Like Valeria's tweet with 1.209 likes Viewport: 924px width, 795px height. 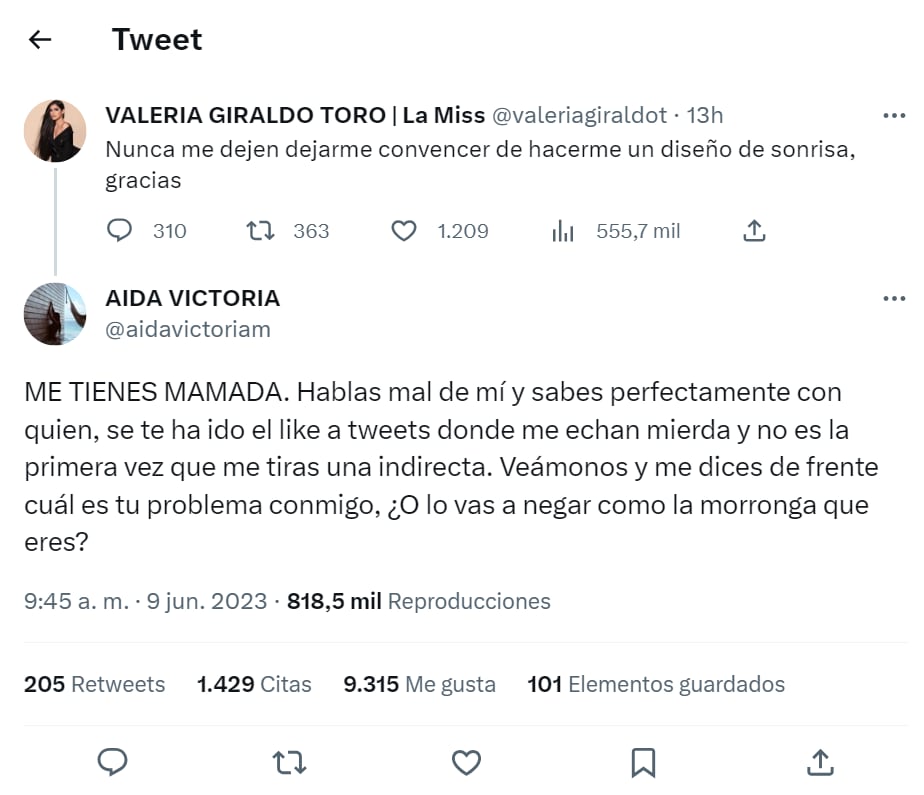403,231
